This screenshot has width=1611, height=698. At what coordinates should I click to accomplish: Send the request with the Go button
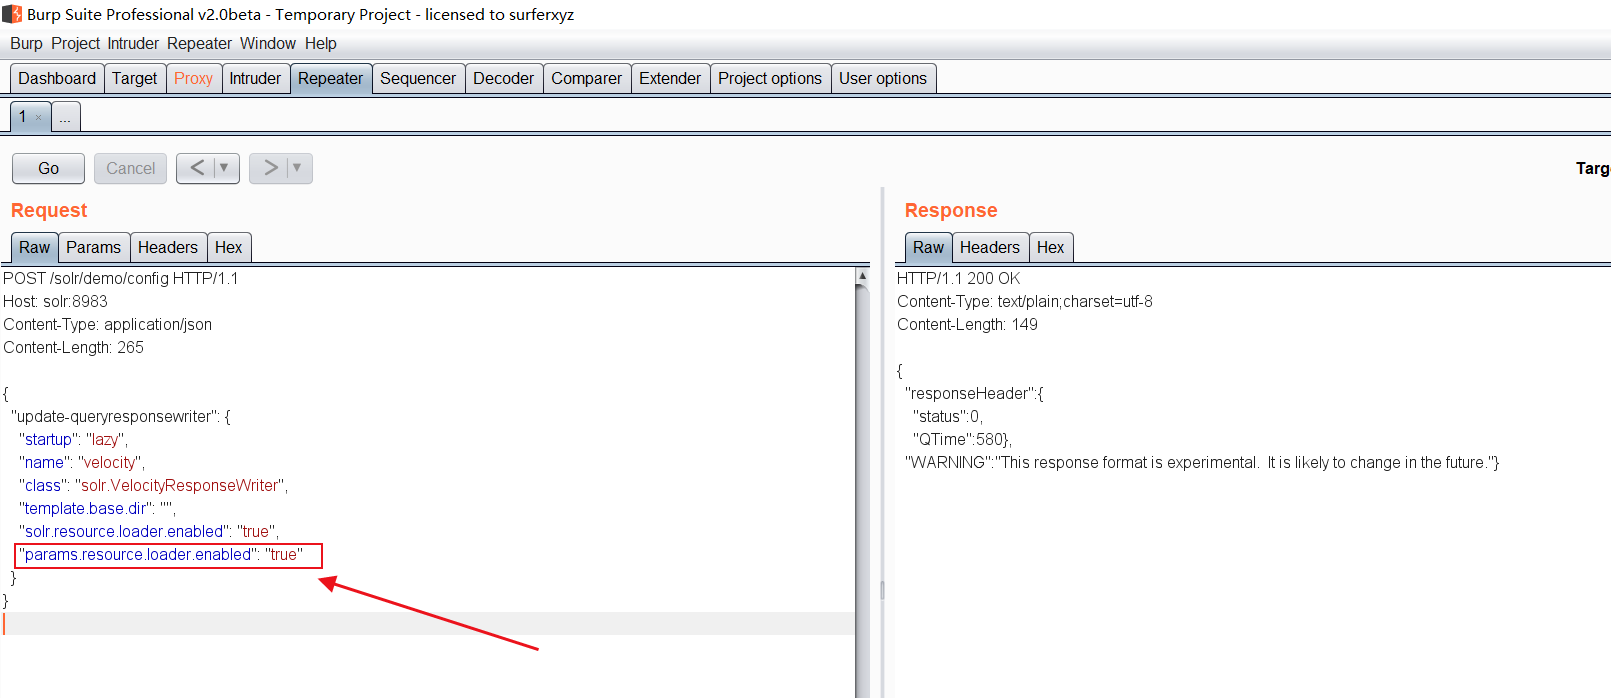coord(48,168)
